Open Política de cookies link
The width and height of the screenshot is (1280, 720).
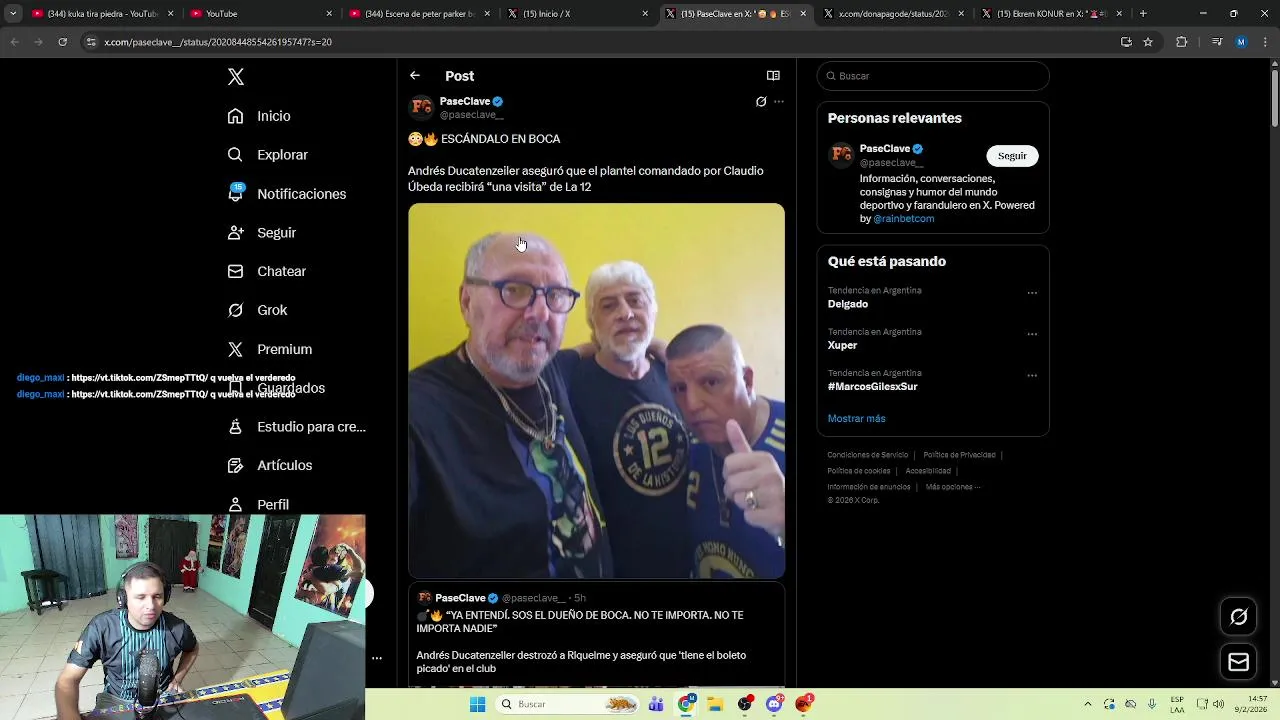click(859, 471)
